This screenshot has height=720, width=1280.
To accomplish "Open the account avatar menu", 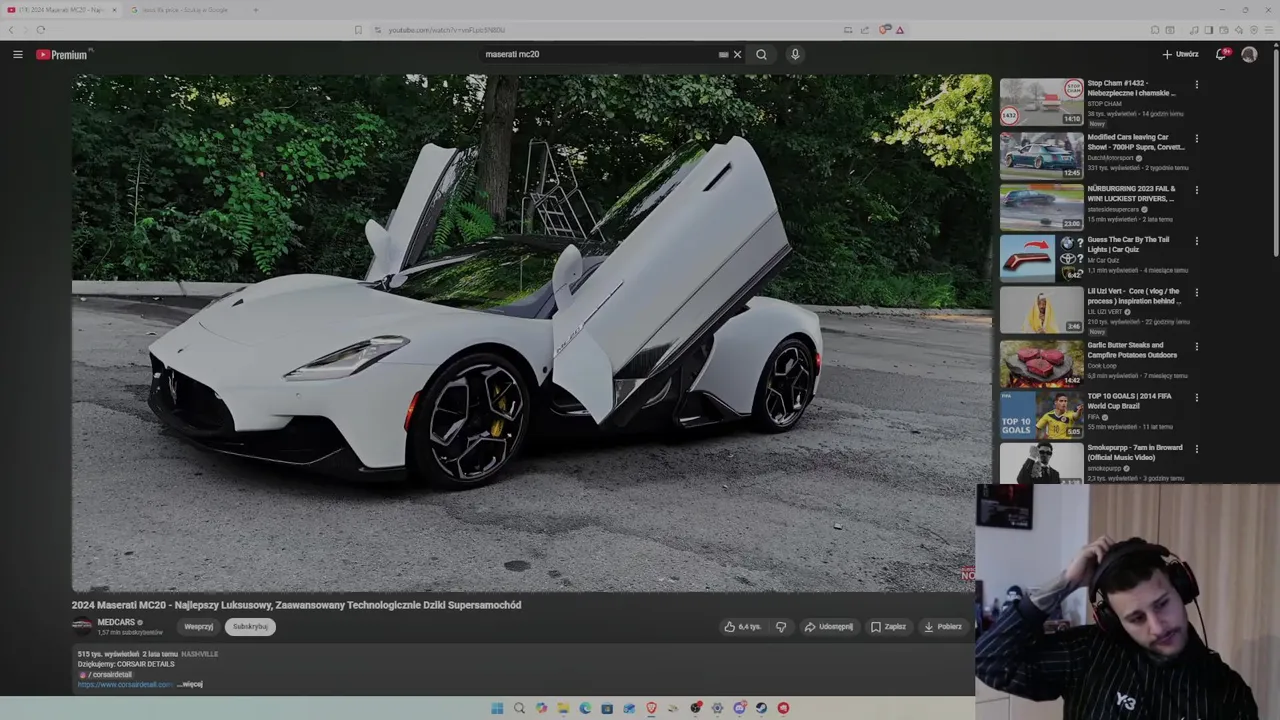I will coord(1249,55).
